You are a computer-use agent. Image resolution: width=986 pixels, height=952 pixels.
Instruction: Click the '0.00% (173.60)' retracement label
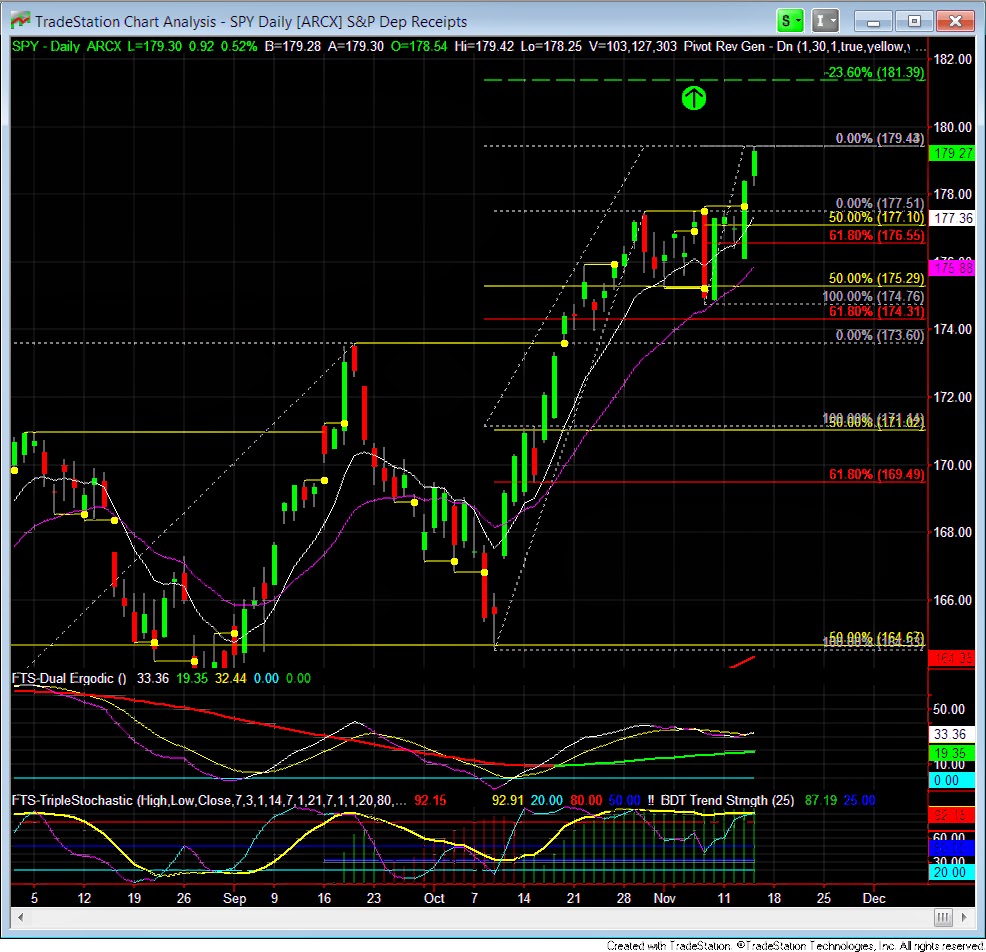click(x=880, y=335)
